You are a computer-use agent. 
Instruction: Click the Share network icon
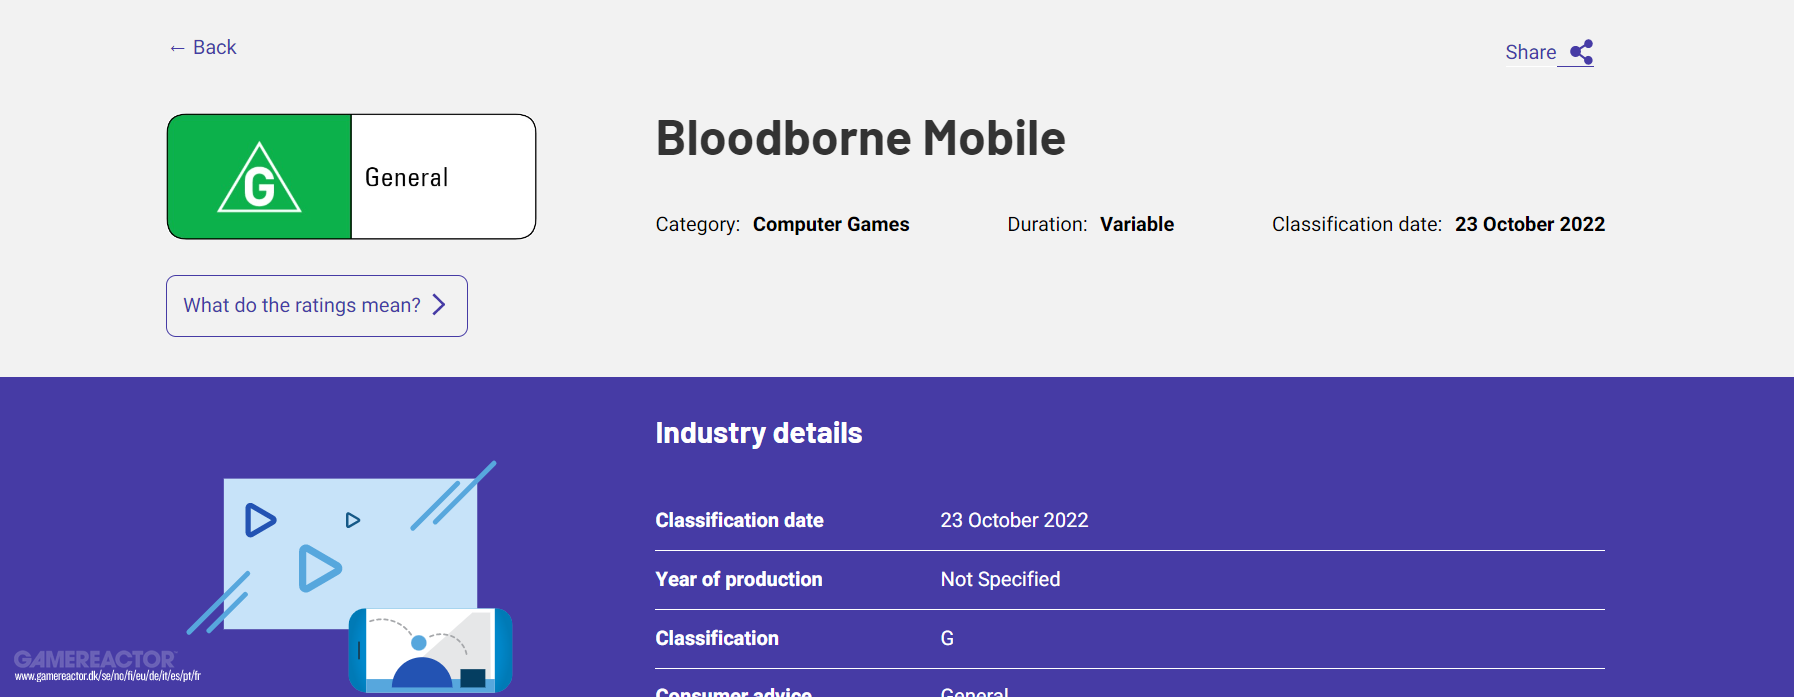[1580, 52]
